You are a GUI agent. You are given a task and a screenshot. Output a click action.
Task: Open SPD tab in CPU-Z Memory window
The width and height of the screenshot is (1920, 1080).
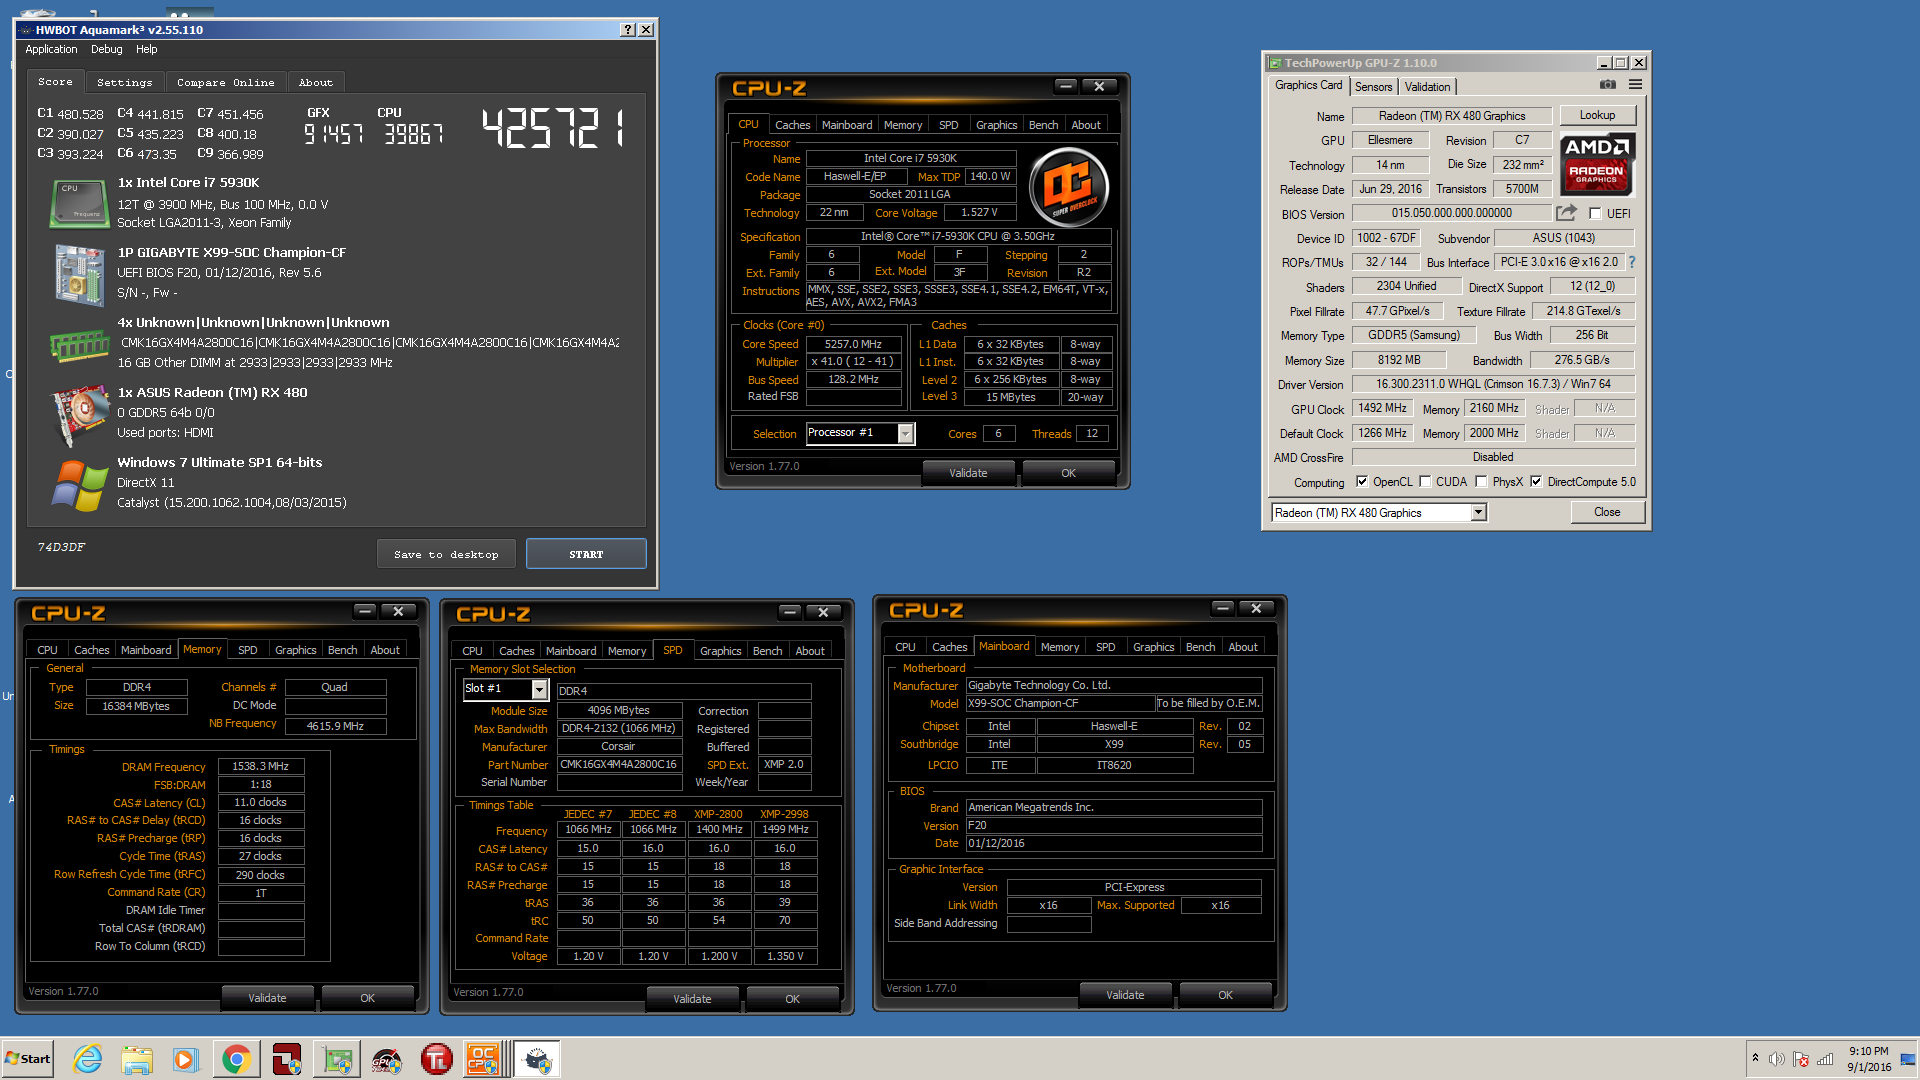click(248, 650)
